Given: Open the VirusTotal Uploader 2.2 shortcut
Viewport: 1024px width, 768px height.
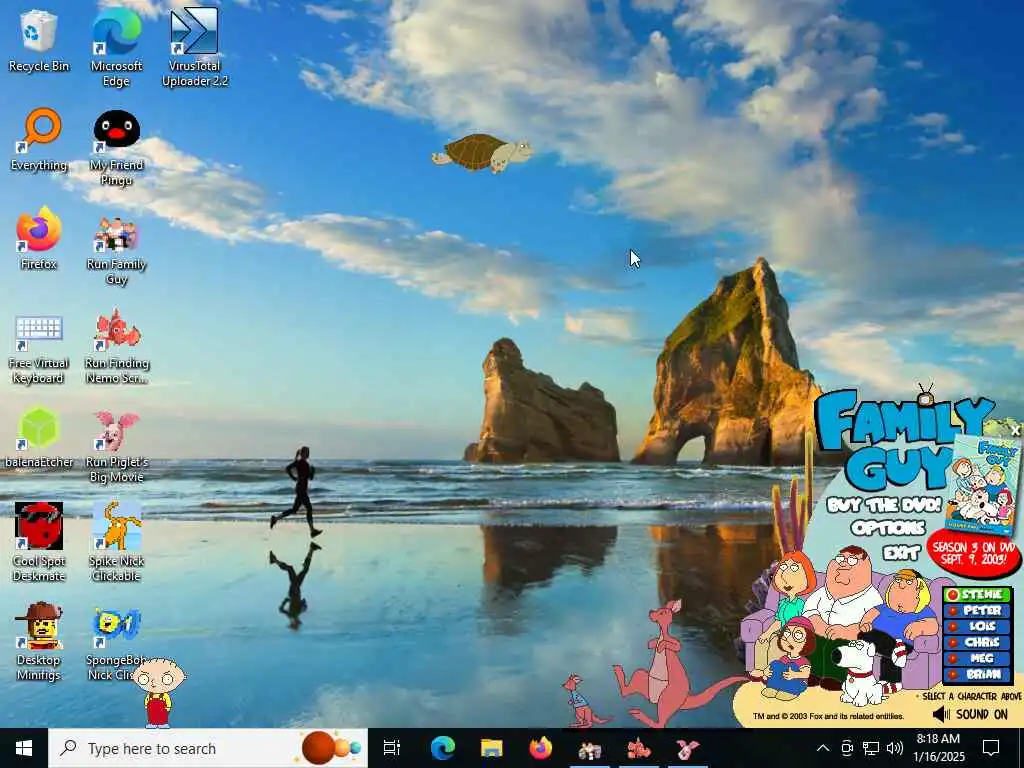Looking at the screenshot, I should [x=195, y=47].
